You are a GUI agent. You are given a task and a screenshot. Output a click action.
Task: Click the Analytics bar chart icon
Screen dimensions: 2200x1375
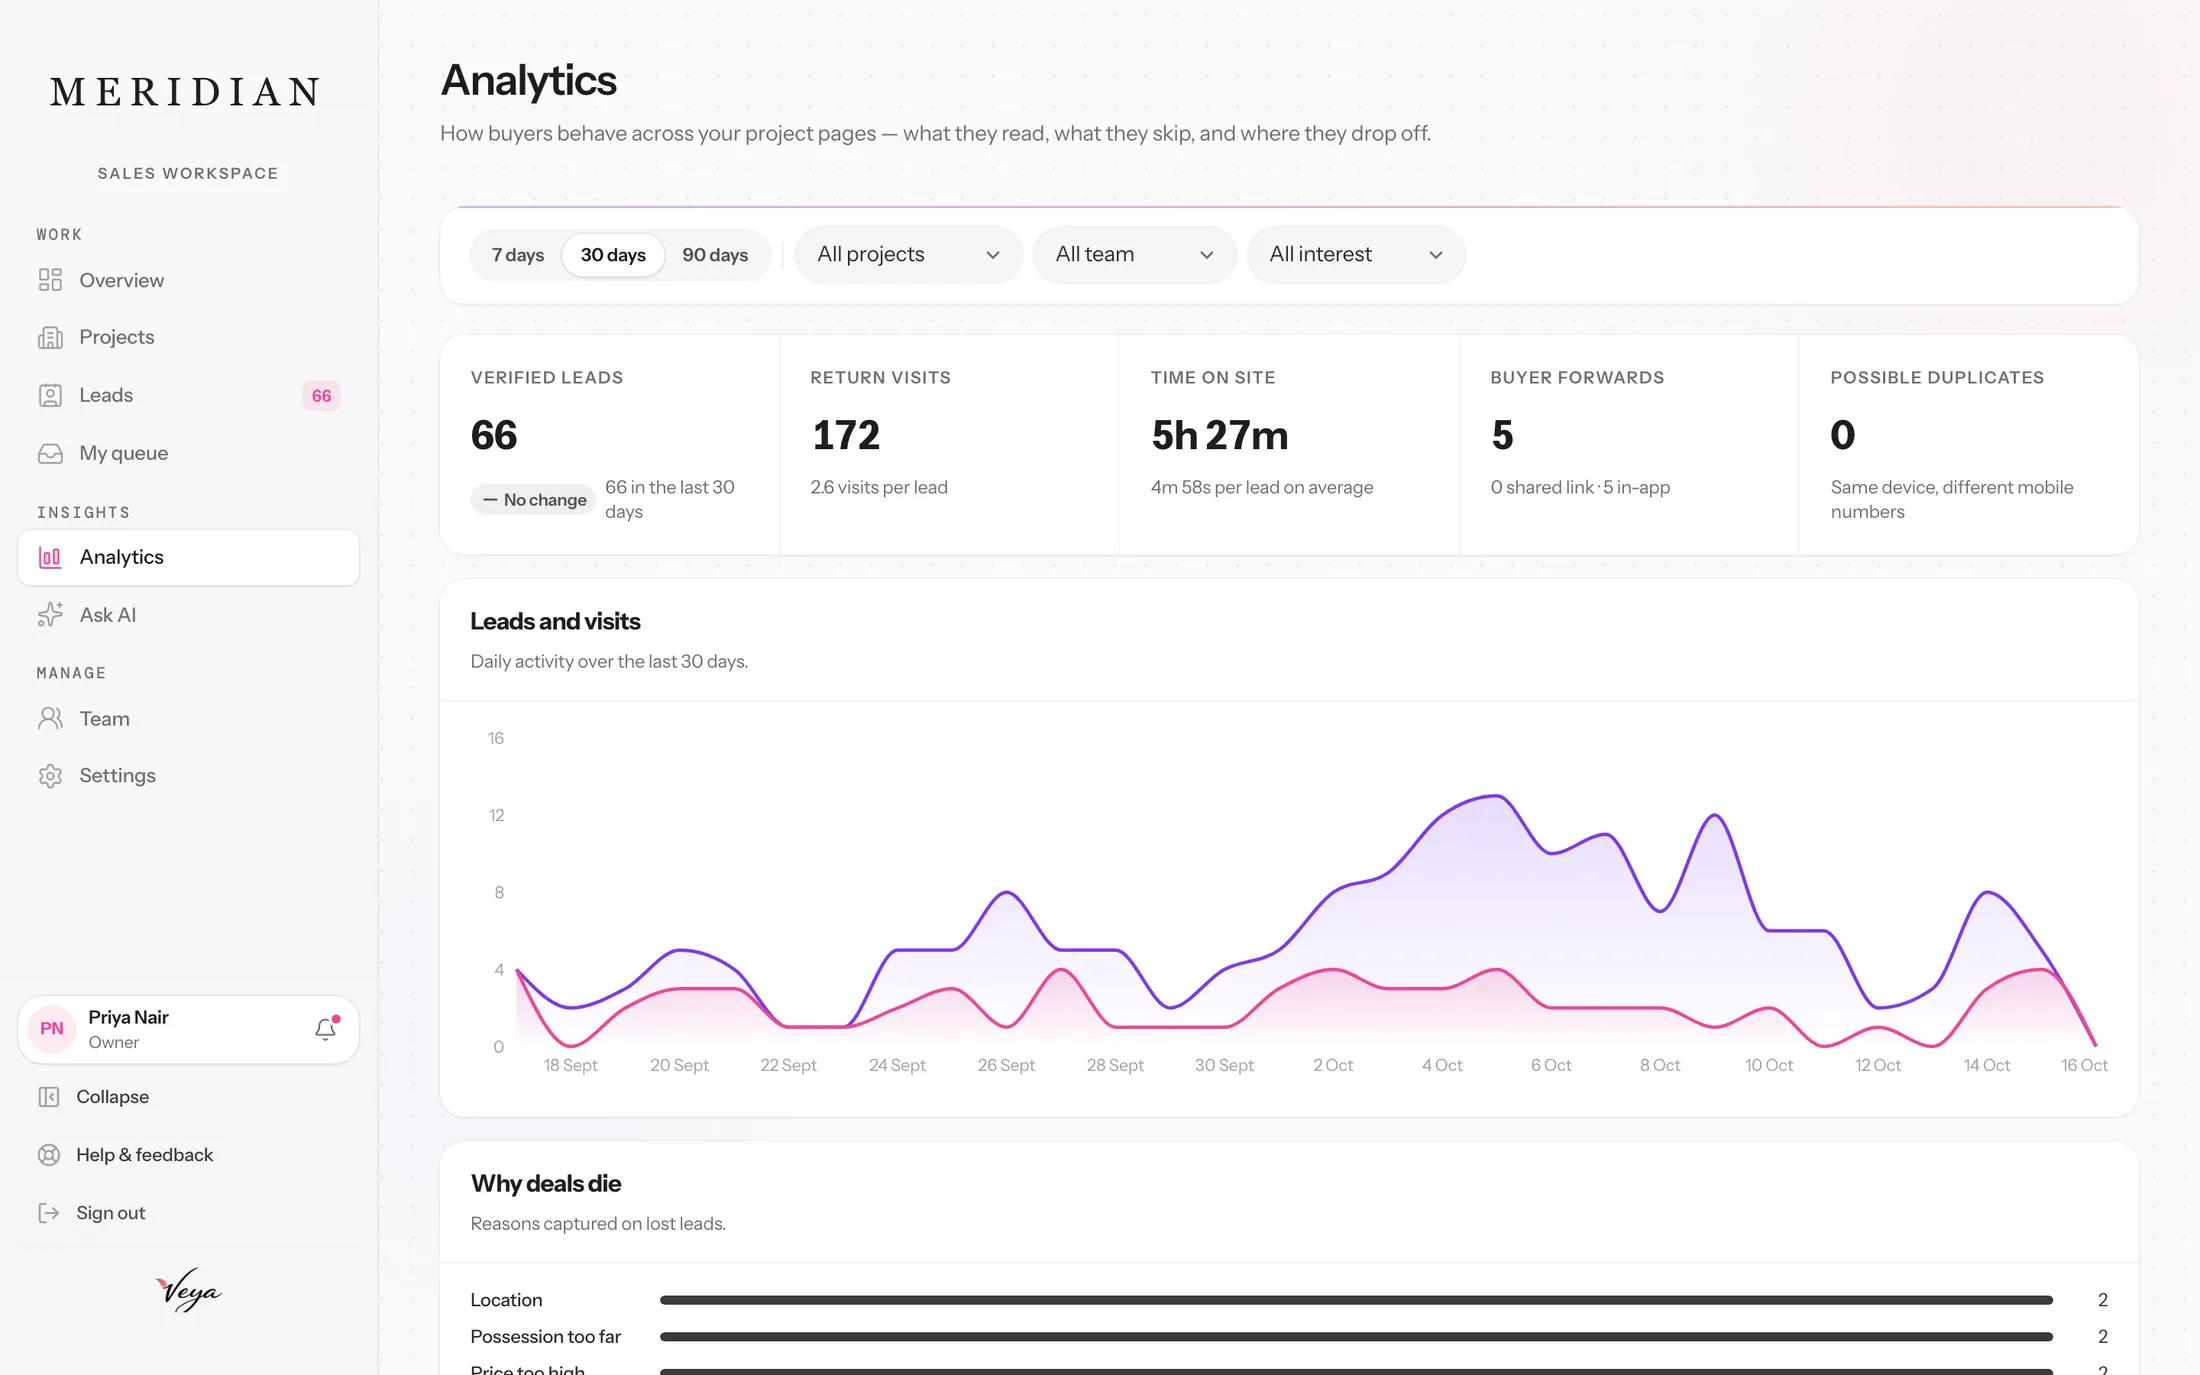coord(50,557)
